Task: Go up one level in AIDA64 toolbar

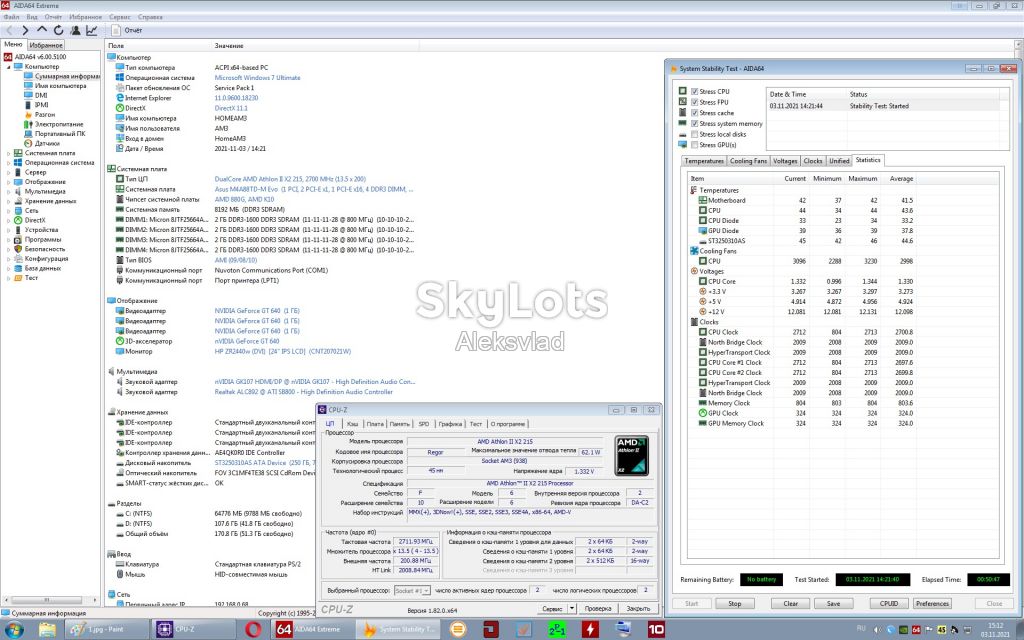Action: tap(42, 30)
